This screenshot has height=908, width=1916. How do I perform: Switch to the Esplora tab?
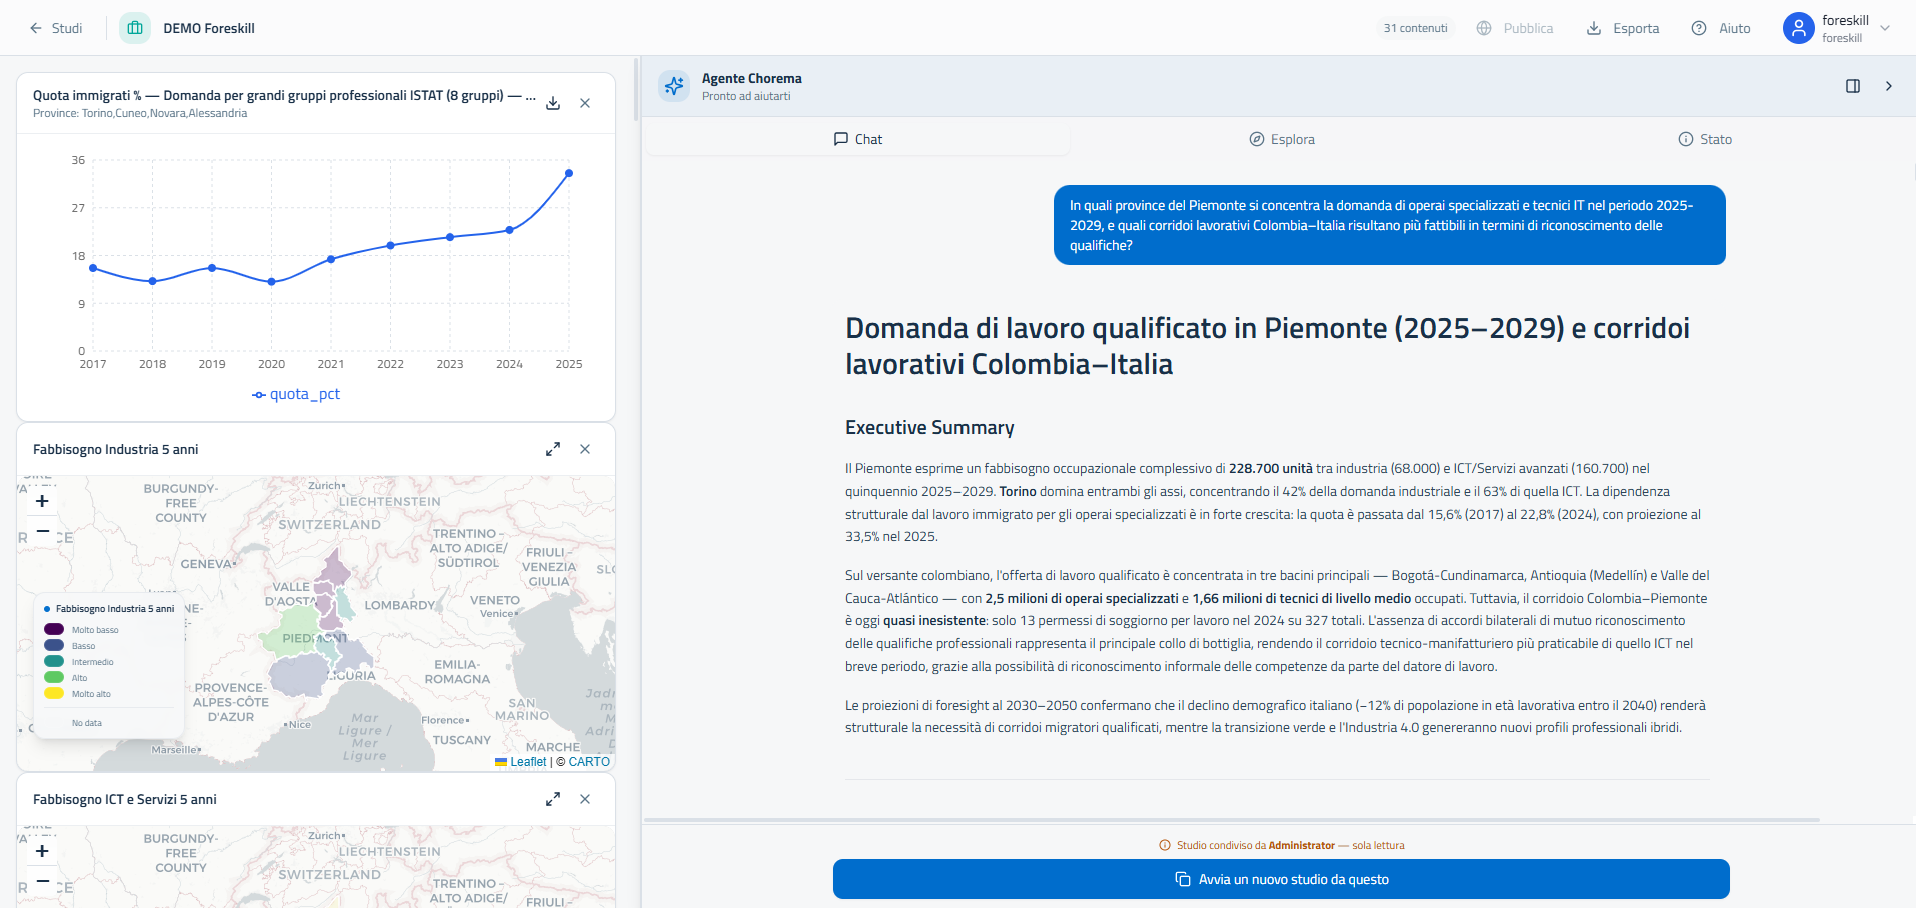tap(1282, 139)
